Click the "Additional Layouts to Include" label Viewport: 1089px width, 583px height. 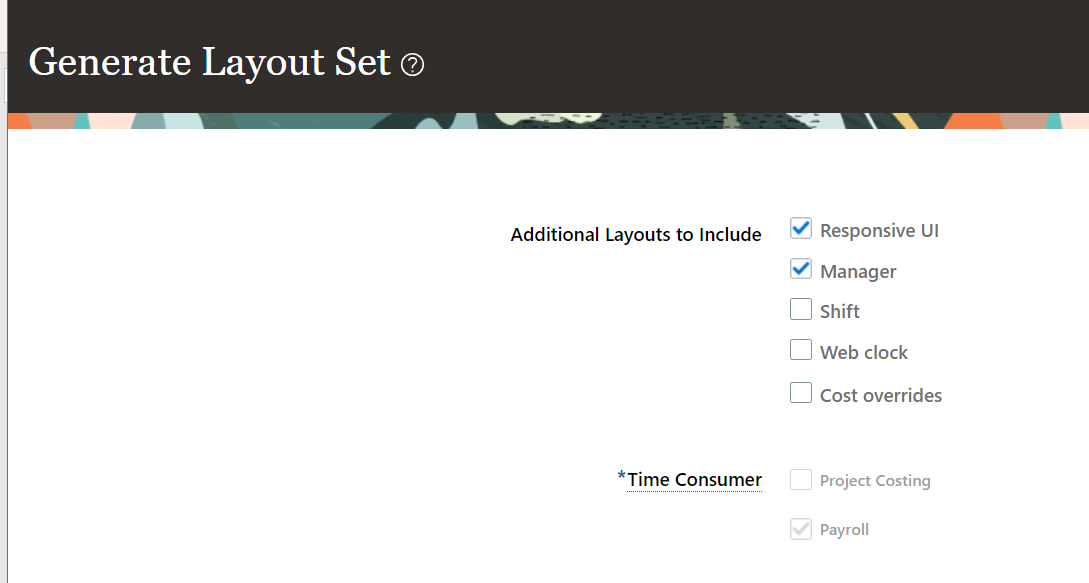point(636,234)
